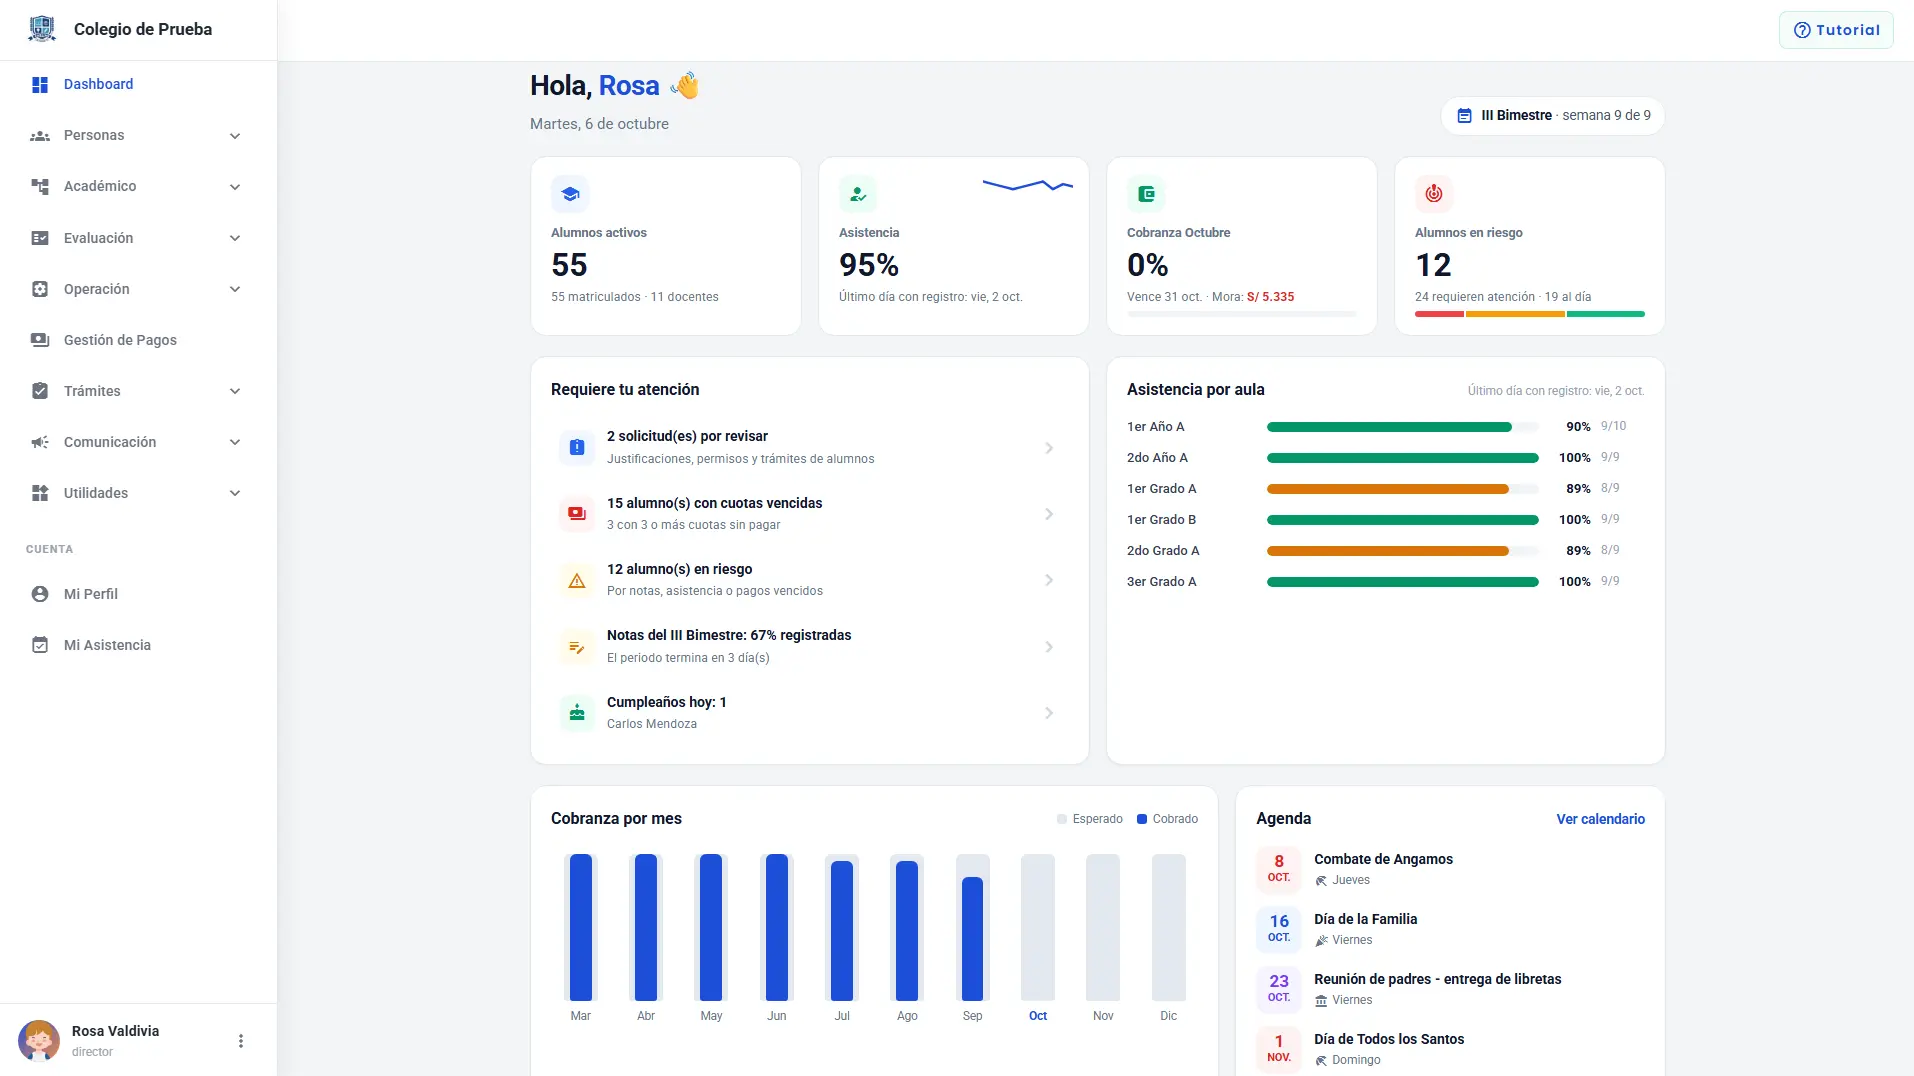
Task: Open Mi Asistencia menu item
Action: (x=138, y=645)
